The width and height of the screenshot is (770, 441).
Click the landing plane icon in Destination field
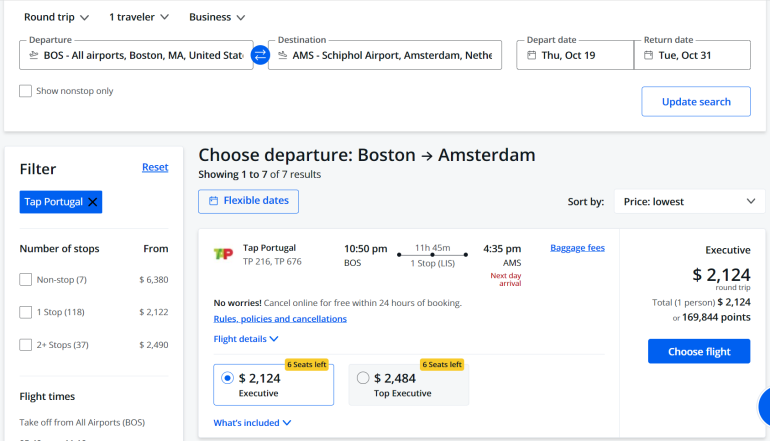pos(283,56)
